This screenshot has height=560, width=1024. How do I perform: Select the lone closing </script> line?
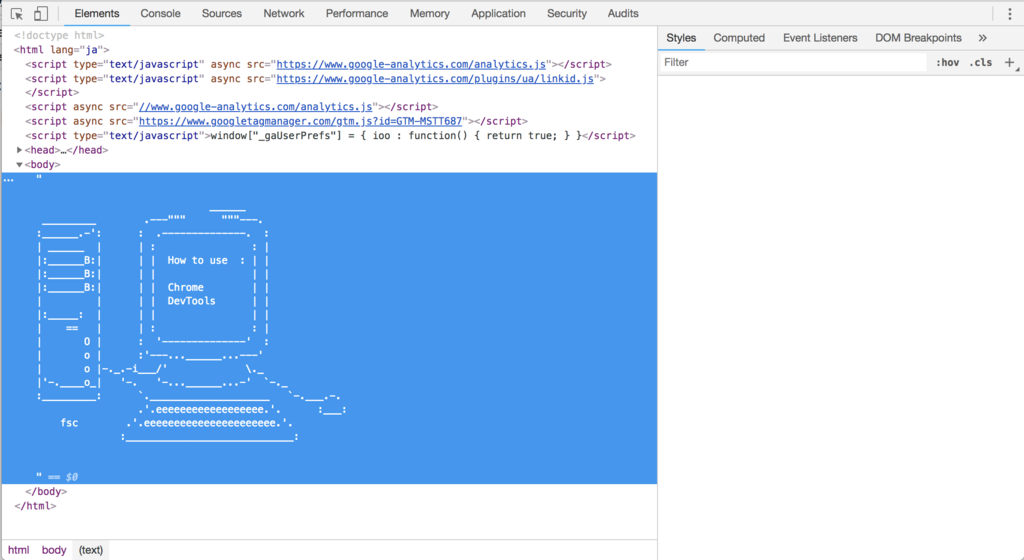pos(52,93)
